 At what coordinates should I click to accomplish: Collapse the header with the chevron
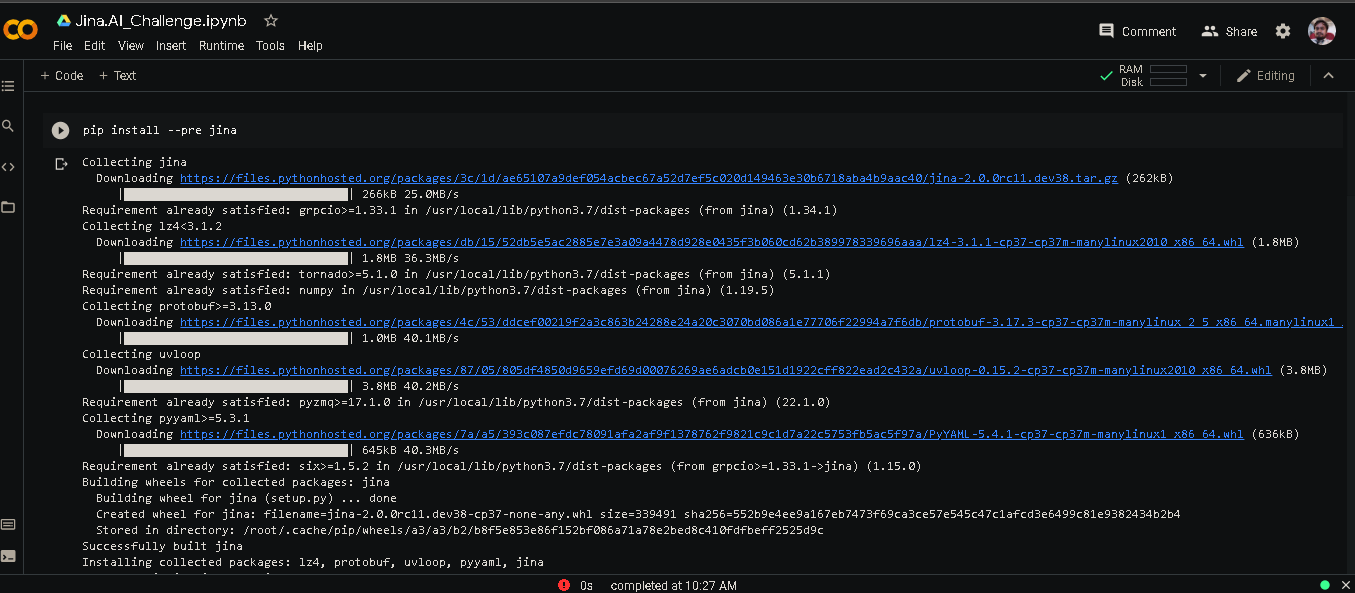point(1329,75)
